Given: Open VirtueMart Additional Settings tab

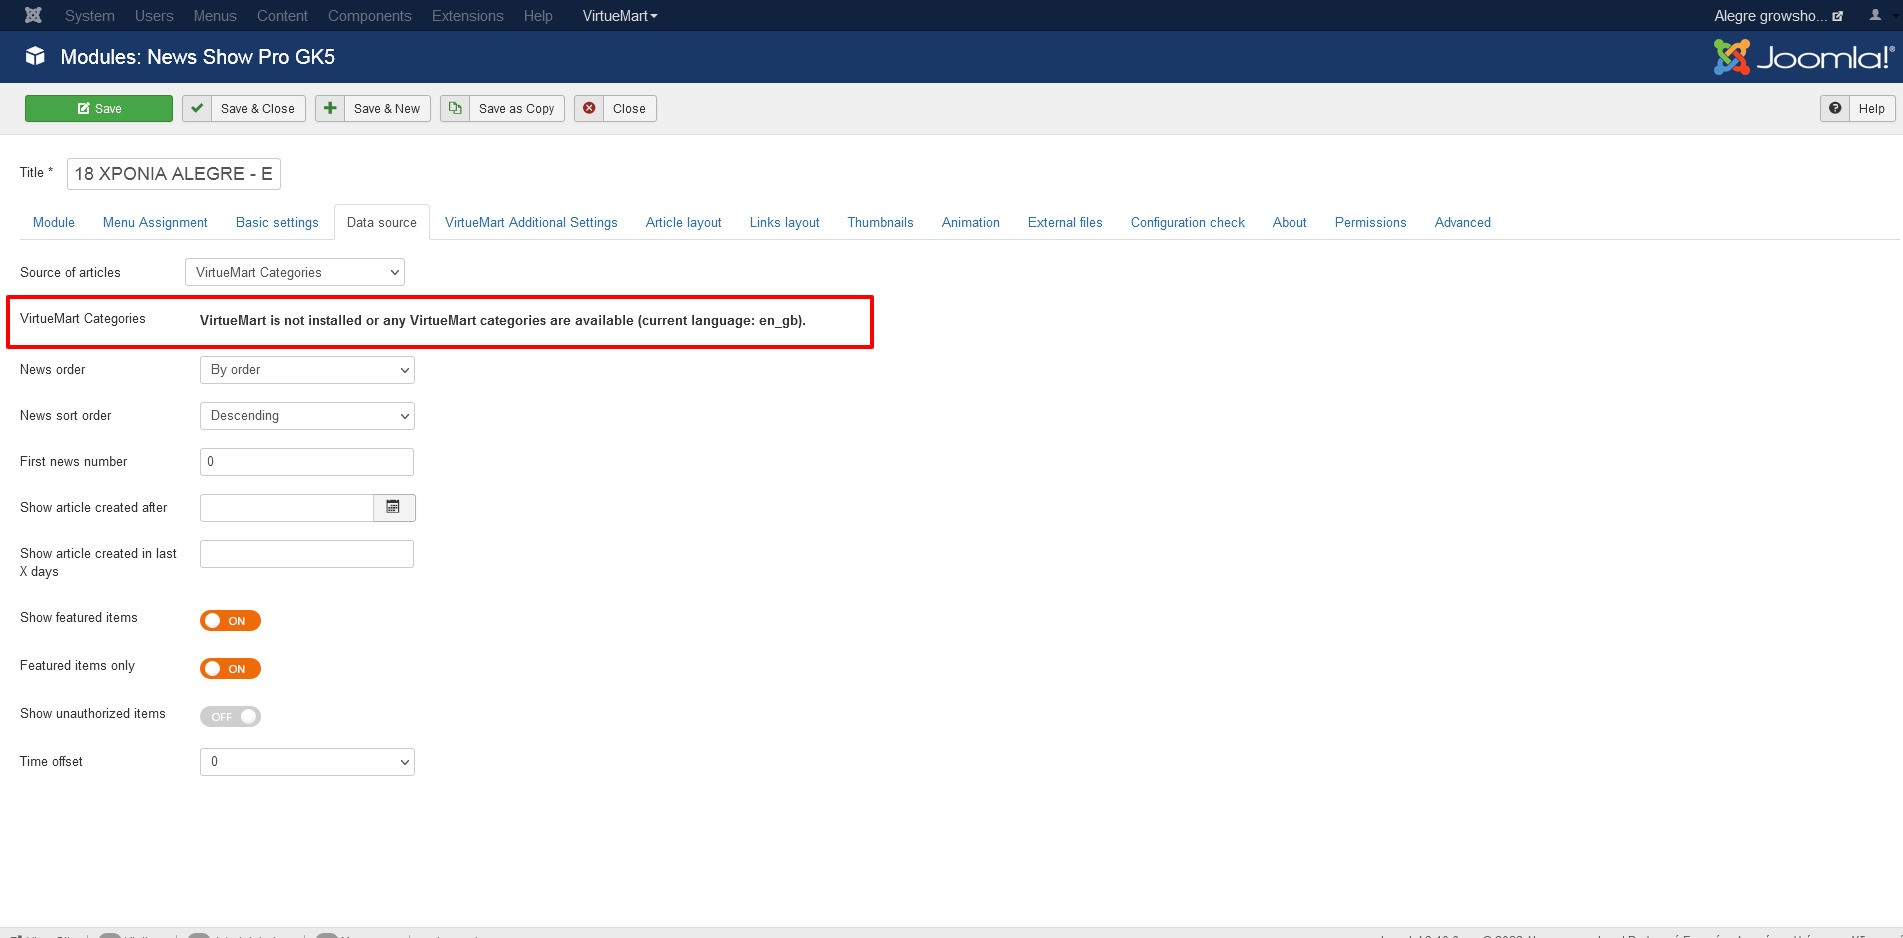Looking at the screenshot, I should tap(531, 223).
